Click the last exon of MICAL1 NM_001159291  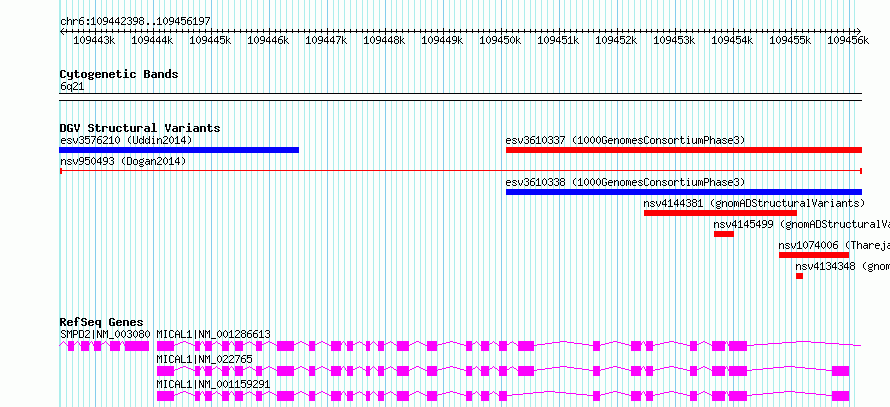[841, 396]
